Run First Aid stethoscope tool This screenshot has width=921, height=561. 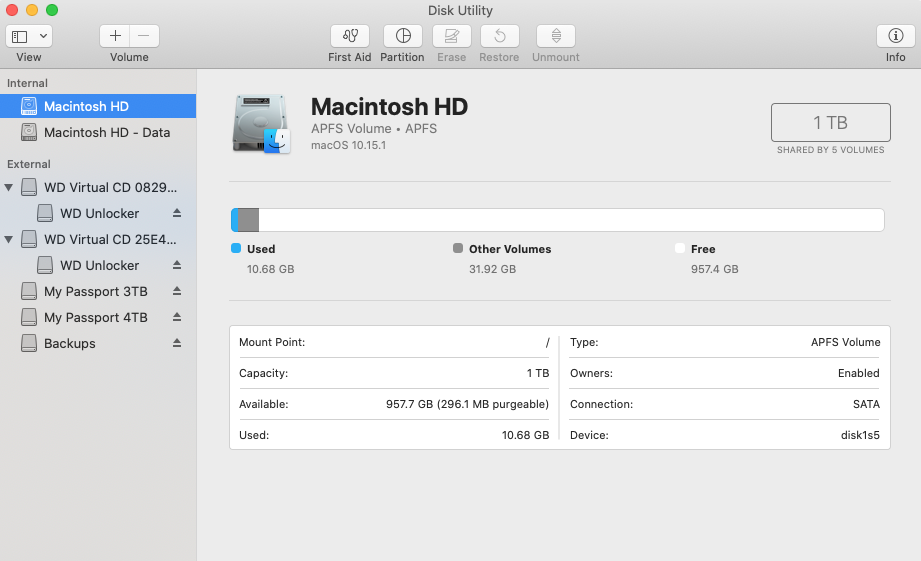click(350, 36)
